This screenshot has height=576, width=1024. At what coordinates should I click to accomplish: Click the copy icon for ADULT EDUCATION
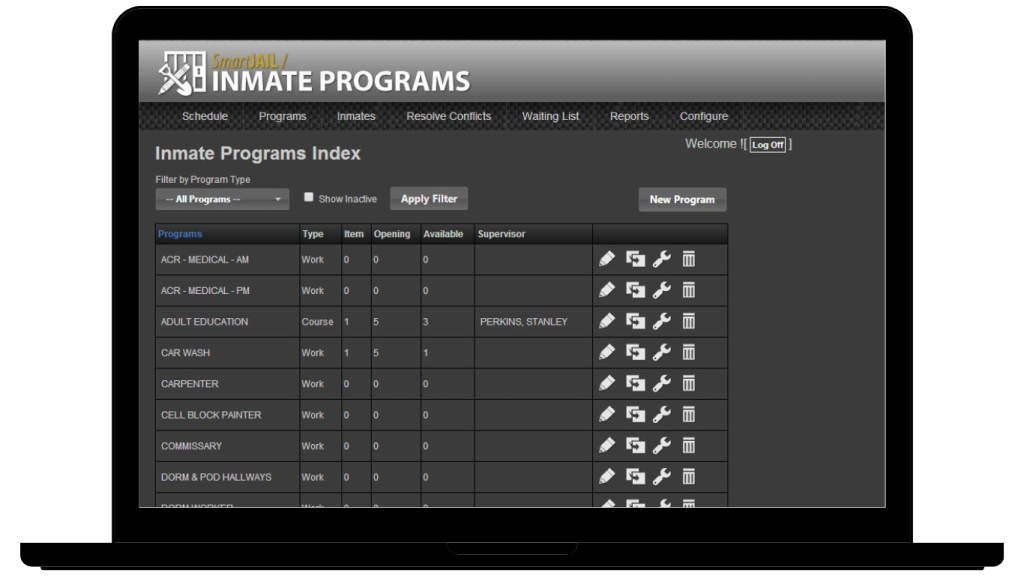pyautogui.click(x=633, y=321)
